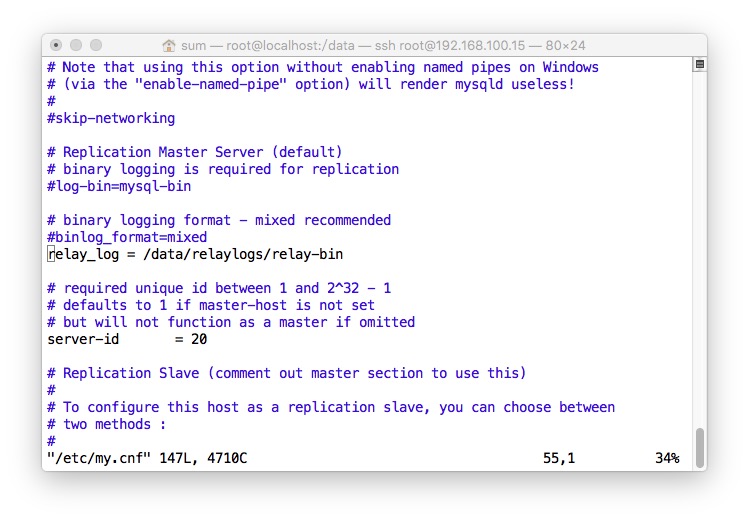
Task: Click the home folder icon in title bar
Action: (x=169, y=45)
